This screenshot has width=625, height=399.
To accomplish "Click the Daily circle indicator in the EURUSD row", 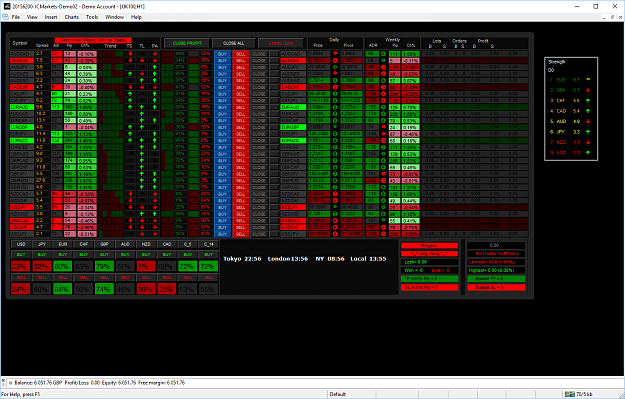I will 335,147.
